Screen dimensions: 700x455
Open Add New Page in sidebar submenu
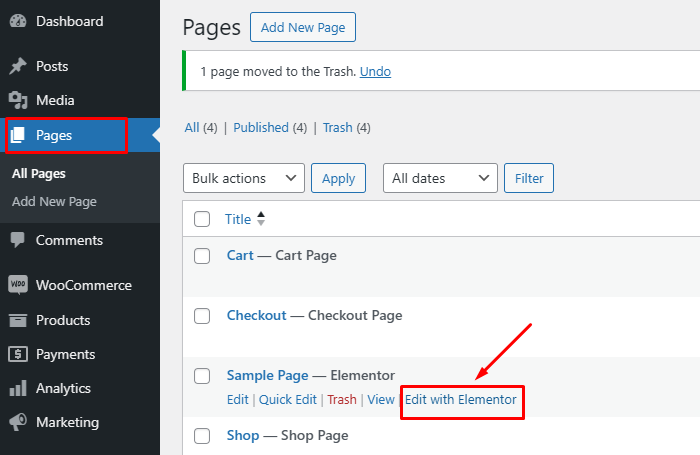coord(54,202)
